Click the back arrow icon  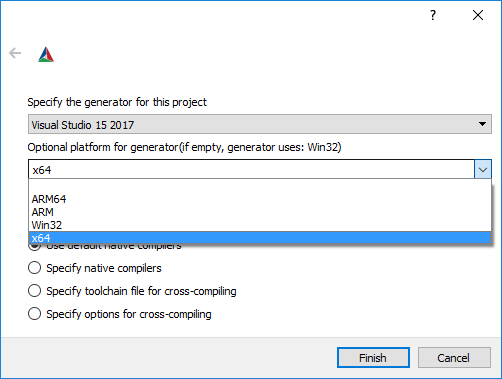click(x=15, y=53)
